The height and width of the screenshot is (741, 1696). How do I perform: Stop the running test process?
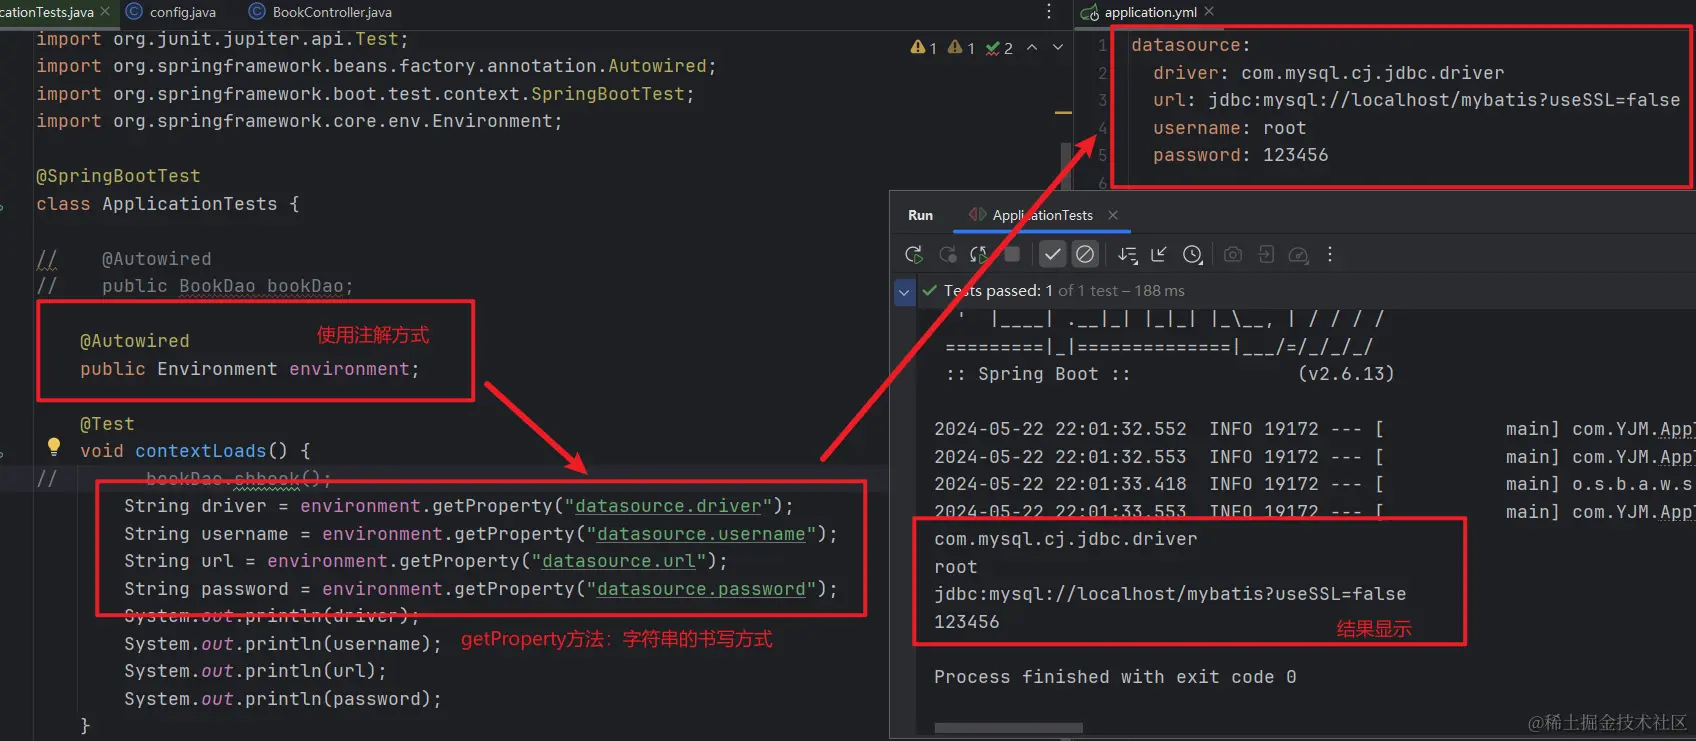click(1012, 255)
